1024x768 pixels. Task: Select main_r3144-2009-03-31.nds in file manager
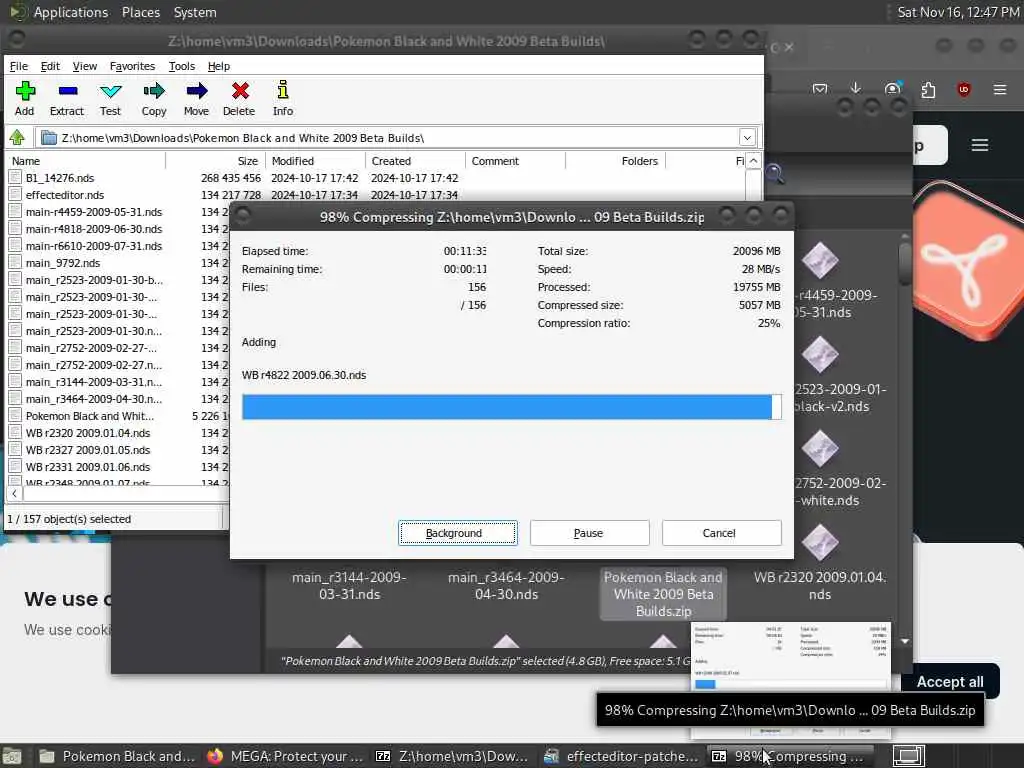pos(349,586)
